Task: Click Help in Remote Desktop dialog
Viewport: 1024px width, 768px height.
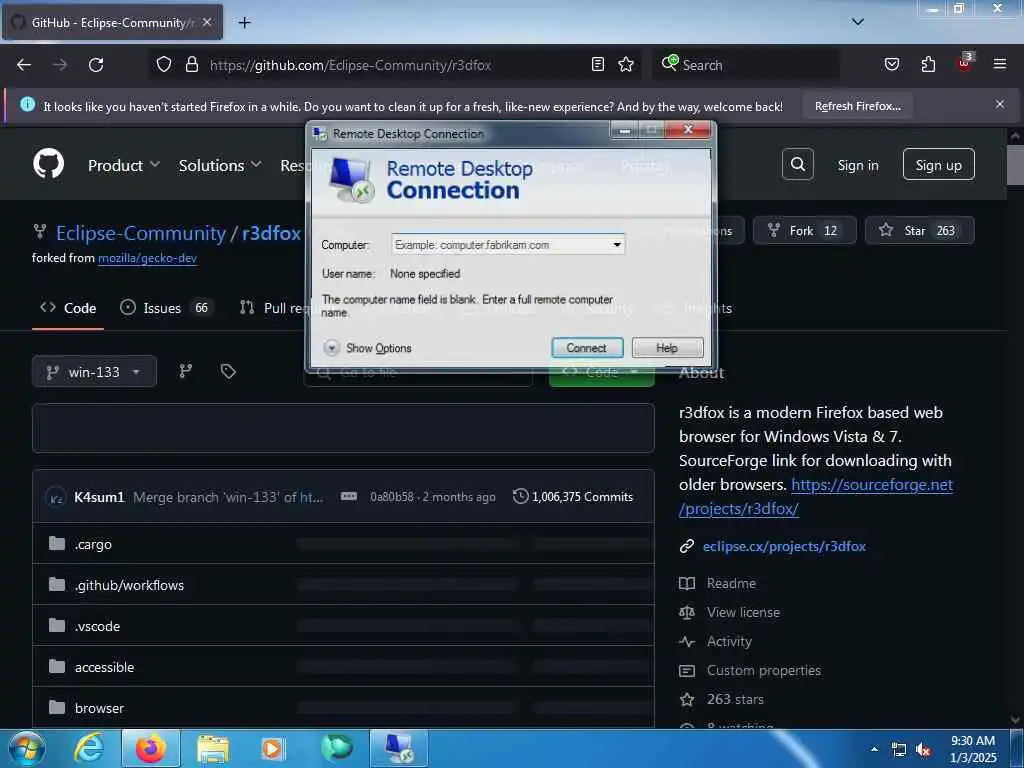Action: tap(667, 348)
